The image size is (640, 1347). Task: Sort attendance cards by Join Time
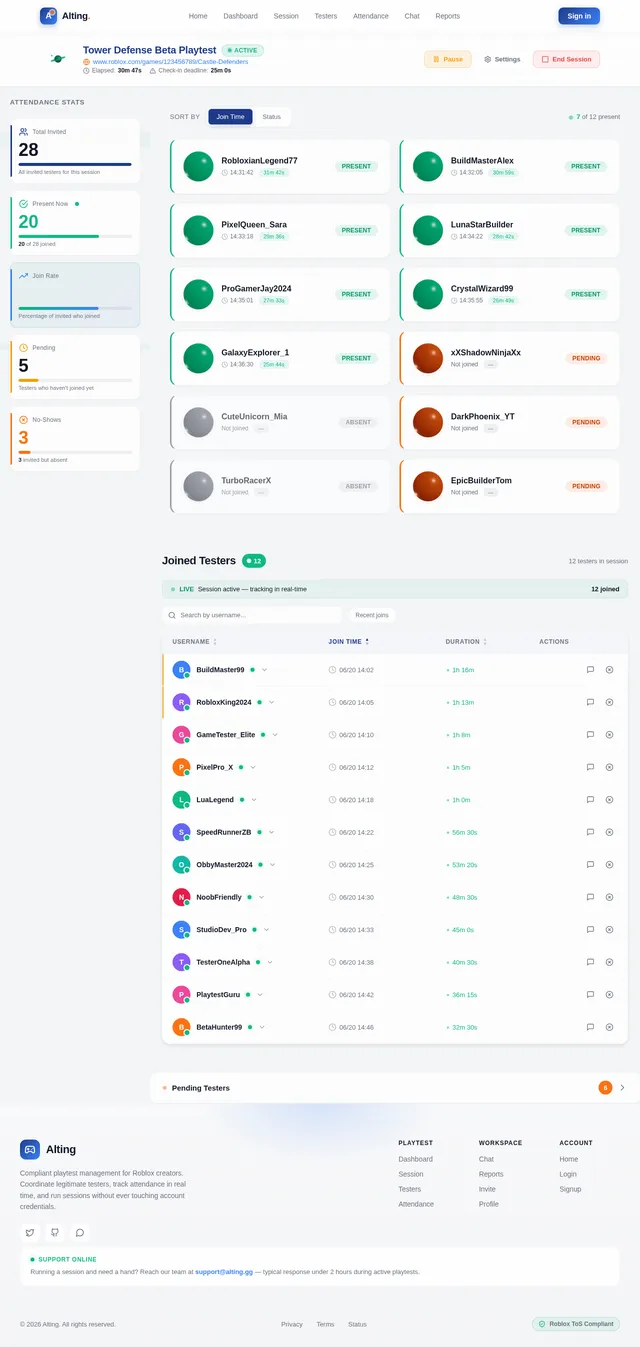click(230, 117)
